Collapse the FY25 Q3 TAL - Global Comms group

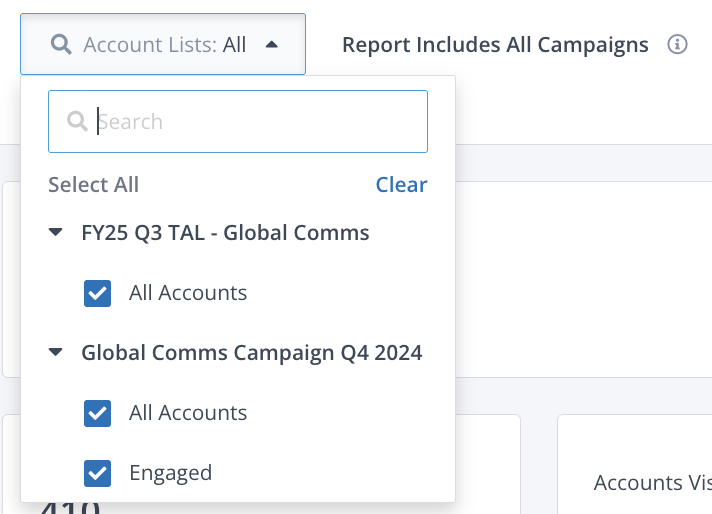pos(57,233)
